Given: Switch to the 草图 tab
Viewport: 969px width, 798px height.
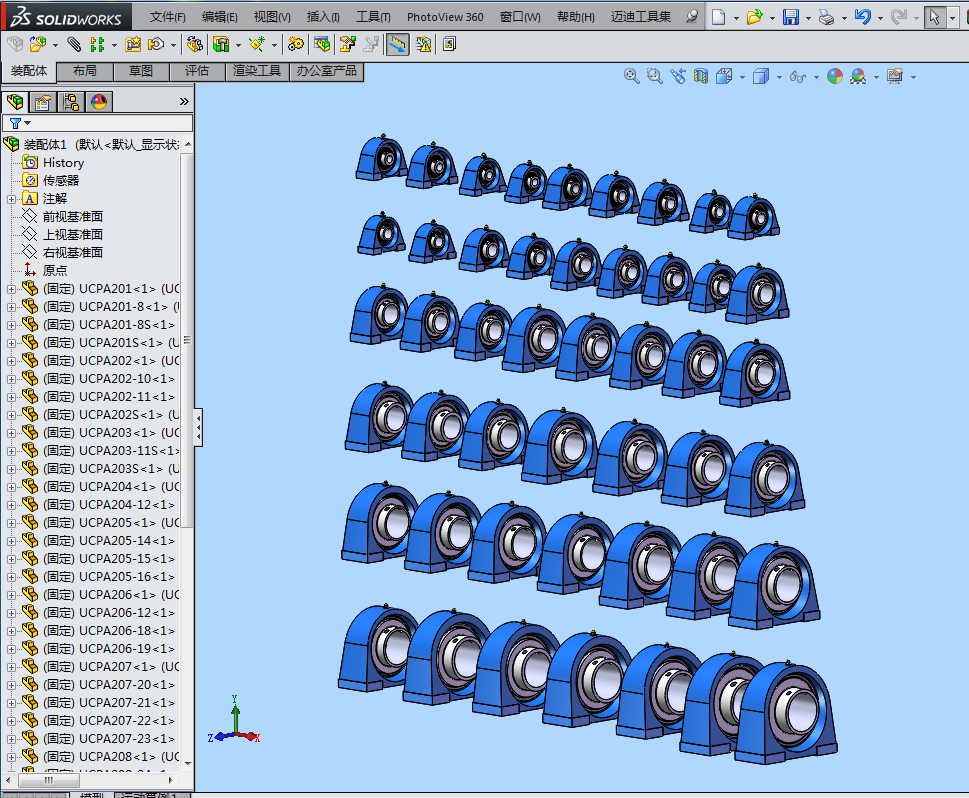Looking at the screenshot, I should [141, 71].
